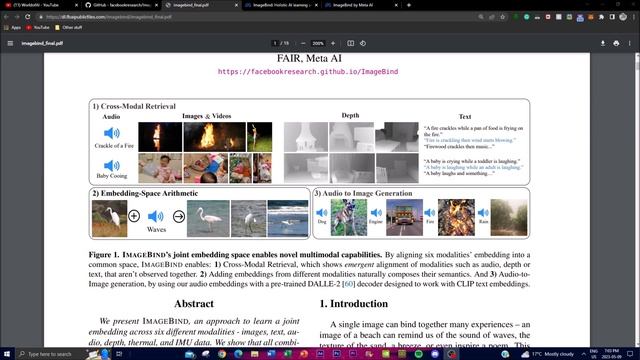Click the generated dog image
This screenshot has width=640, height=360.
click(349, 218)
